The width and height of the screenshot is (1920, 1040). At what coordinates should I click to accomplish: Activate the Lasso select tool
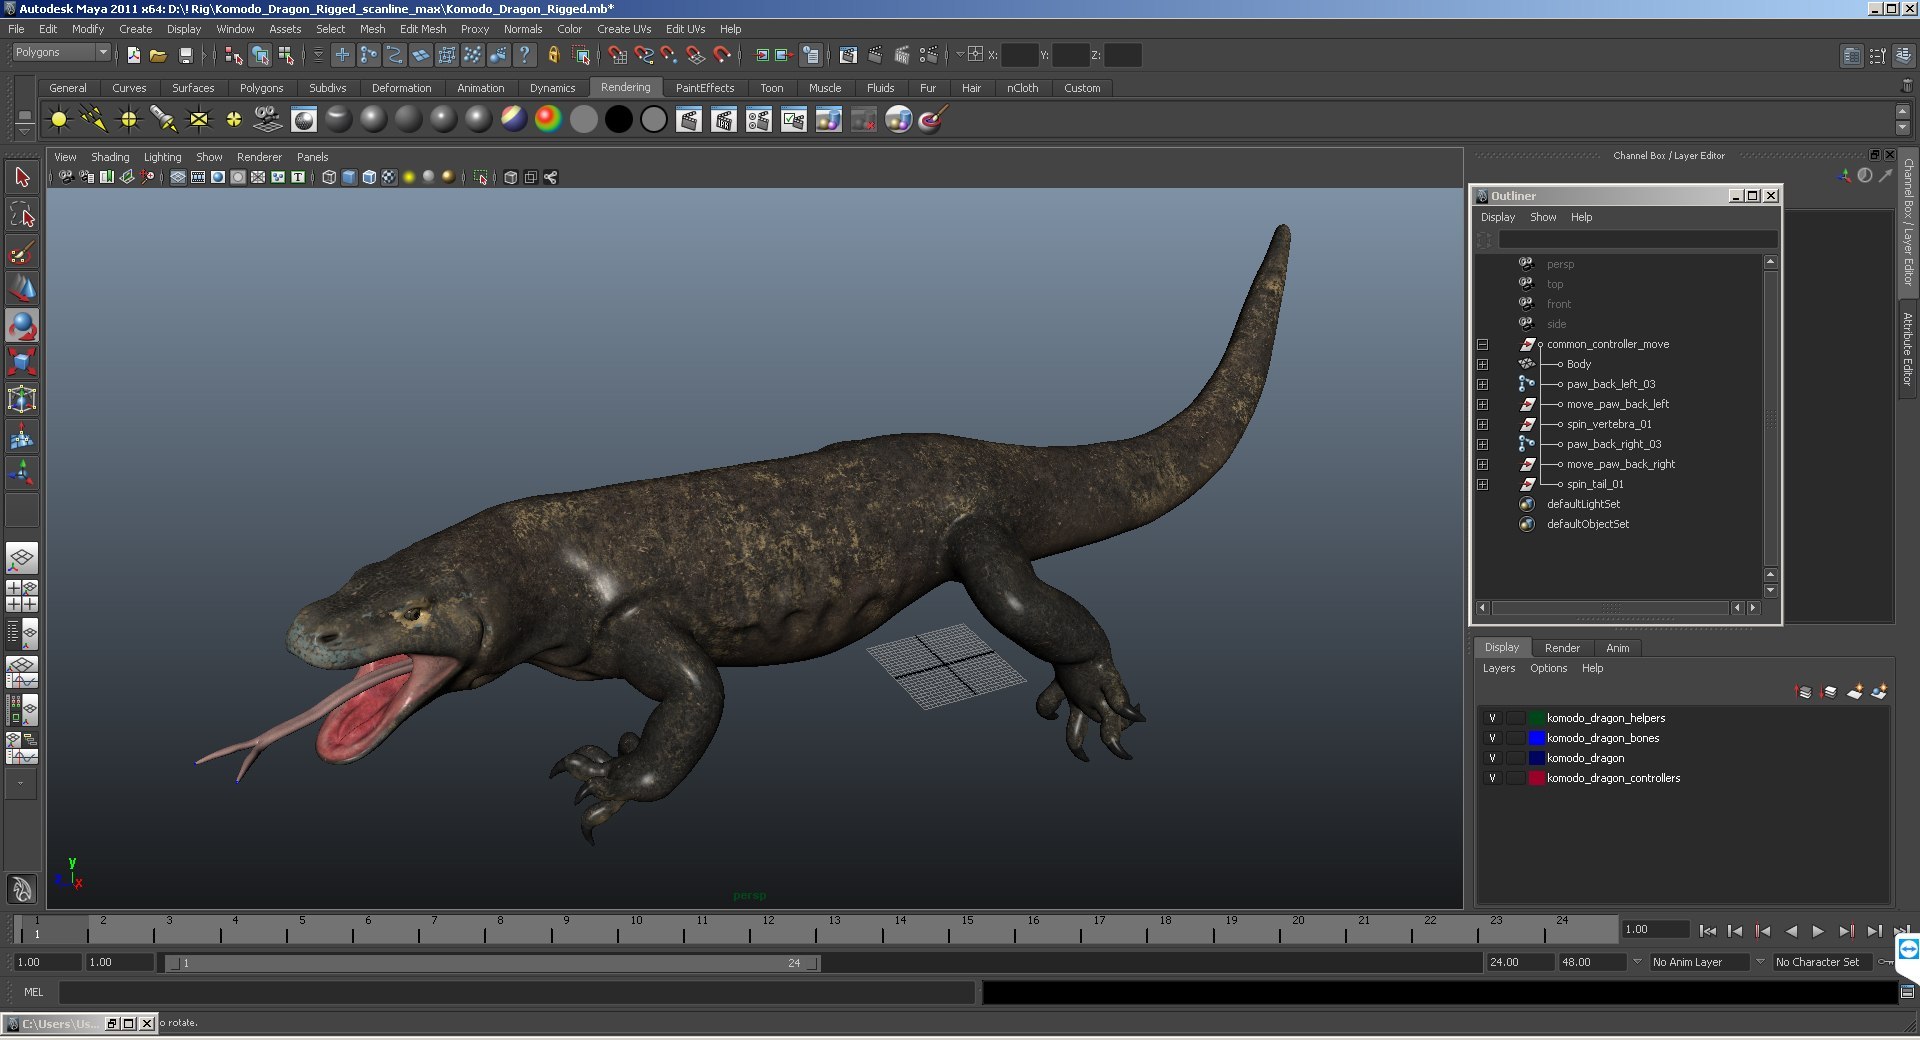[22, 214]
